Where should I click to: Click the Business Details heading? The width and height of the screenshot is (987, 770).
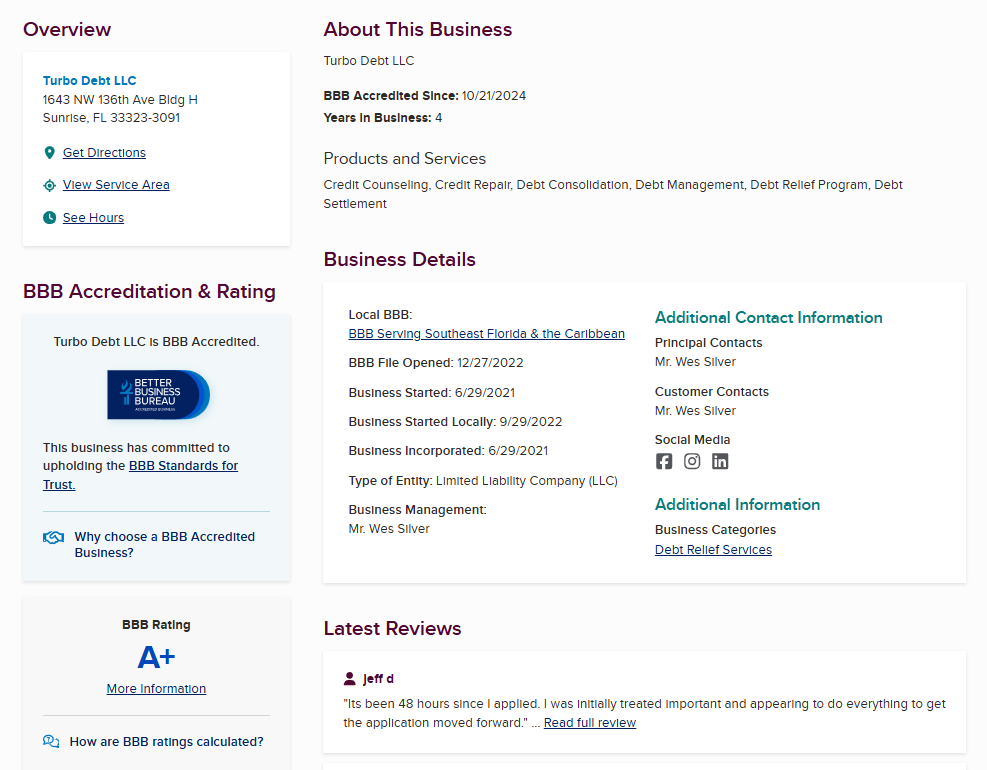[400, 259]
